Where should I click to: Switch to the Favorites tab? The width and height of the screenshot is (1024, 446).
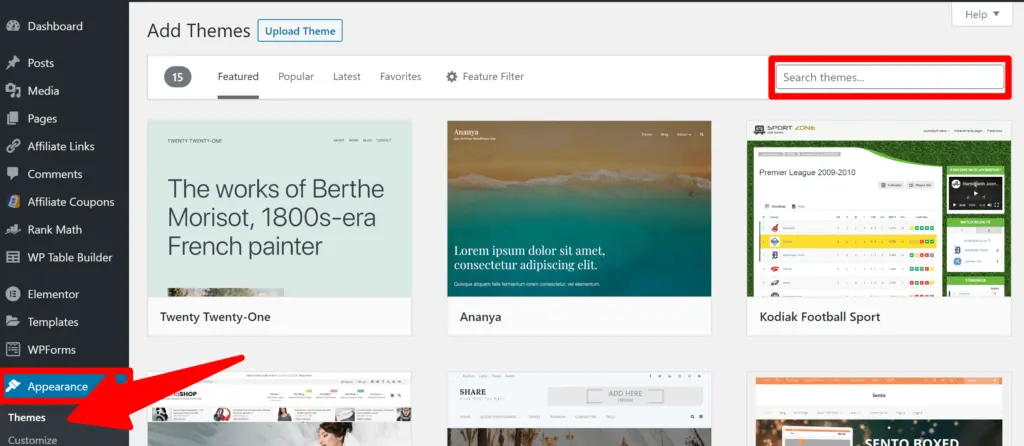tap(400, 76)
